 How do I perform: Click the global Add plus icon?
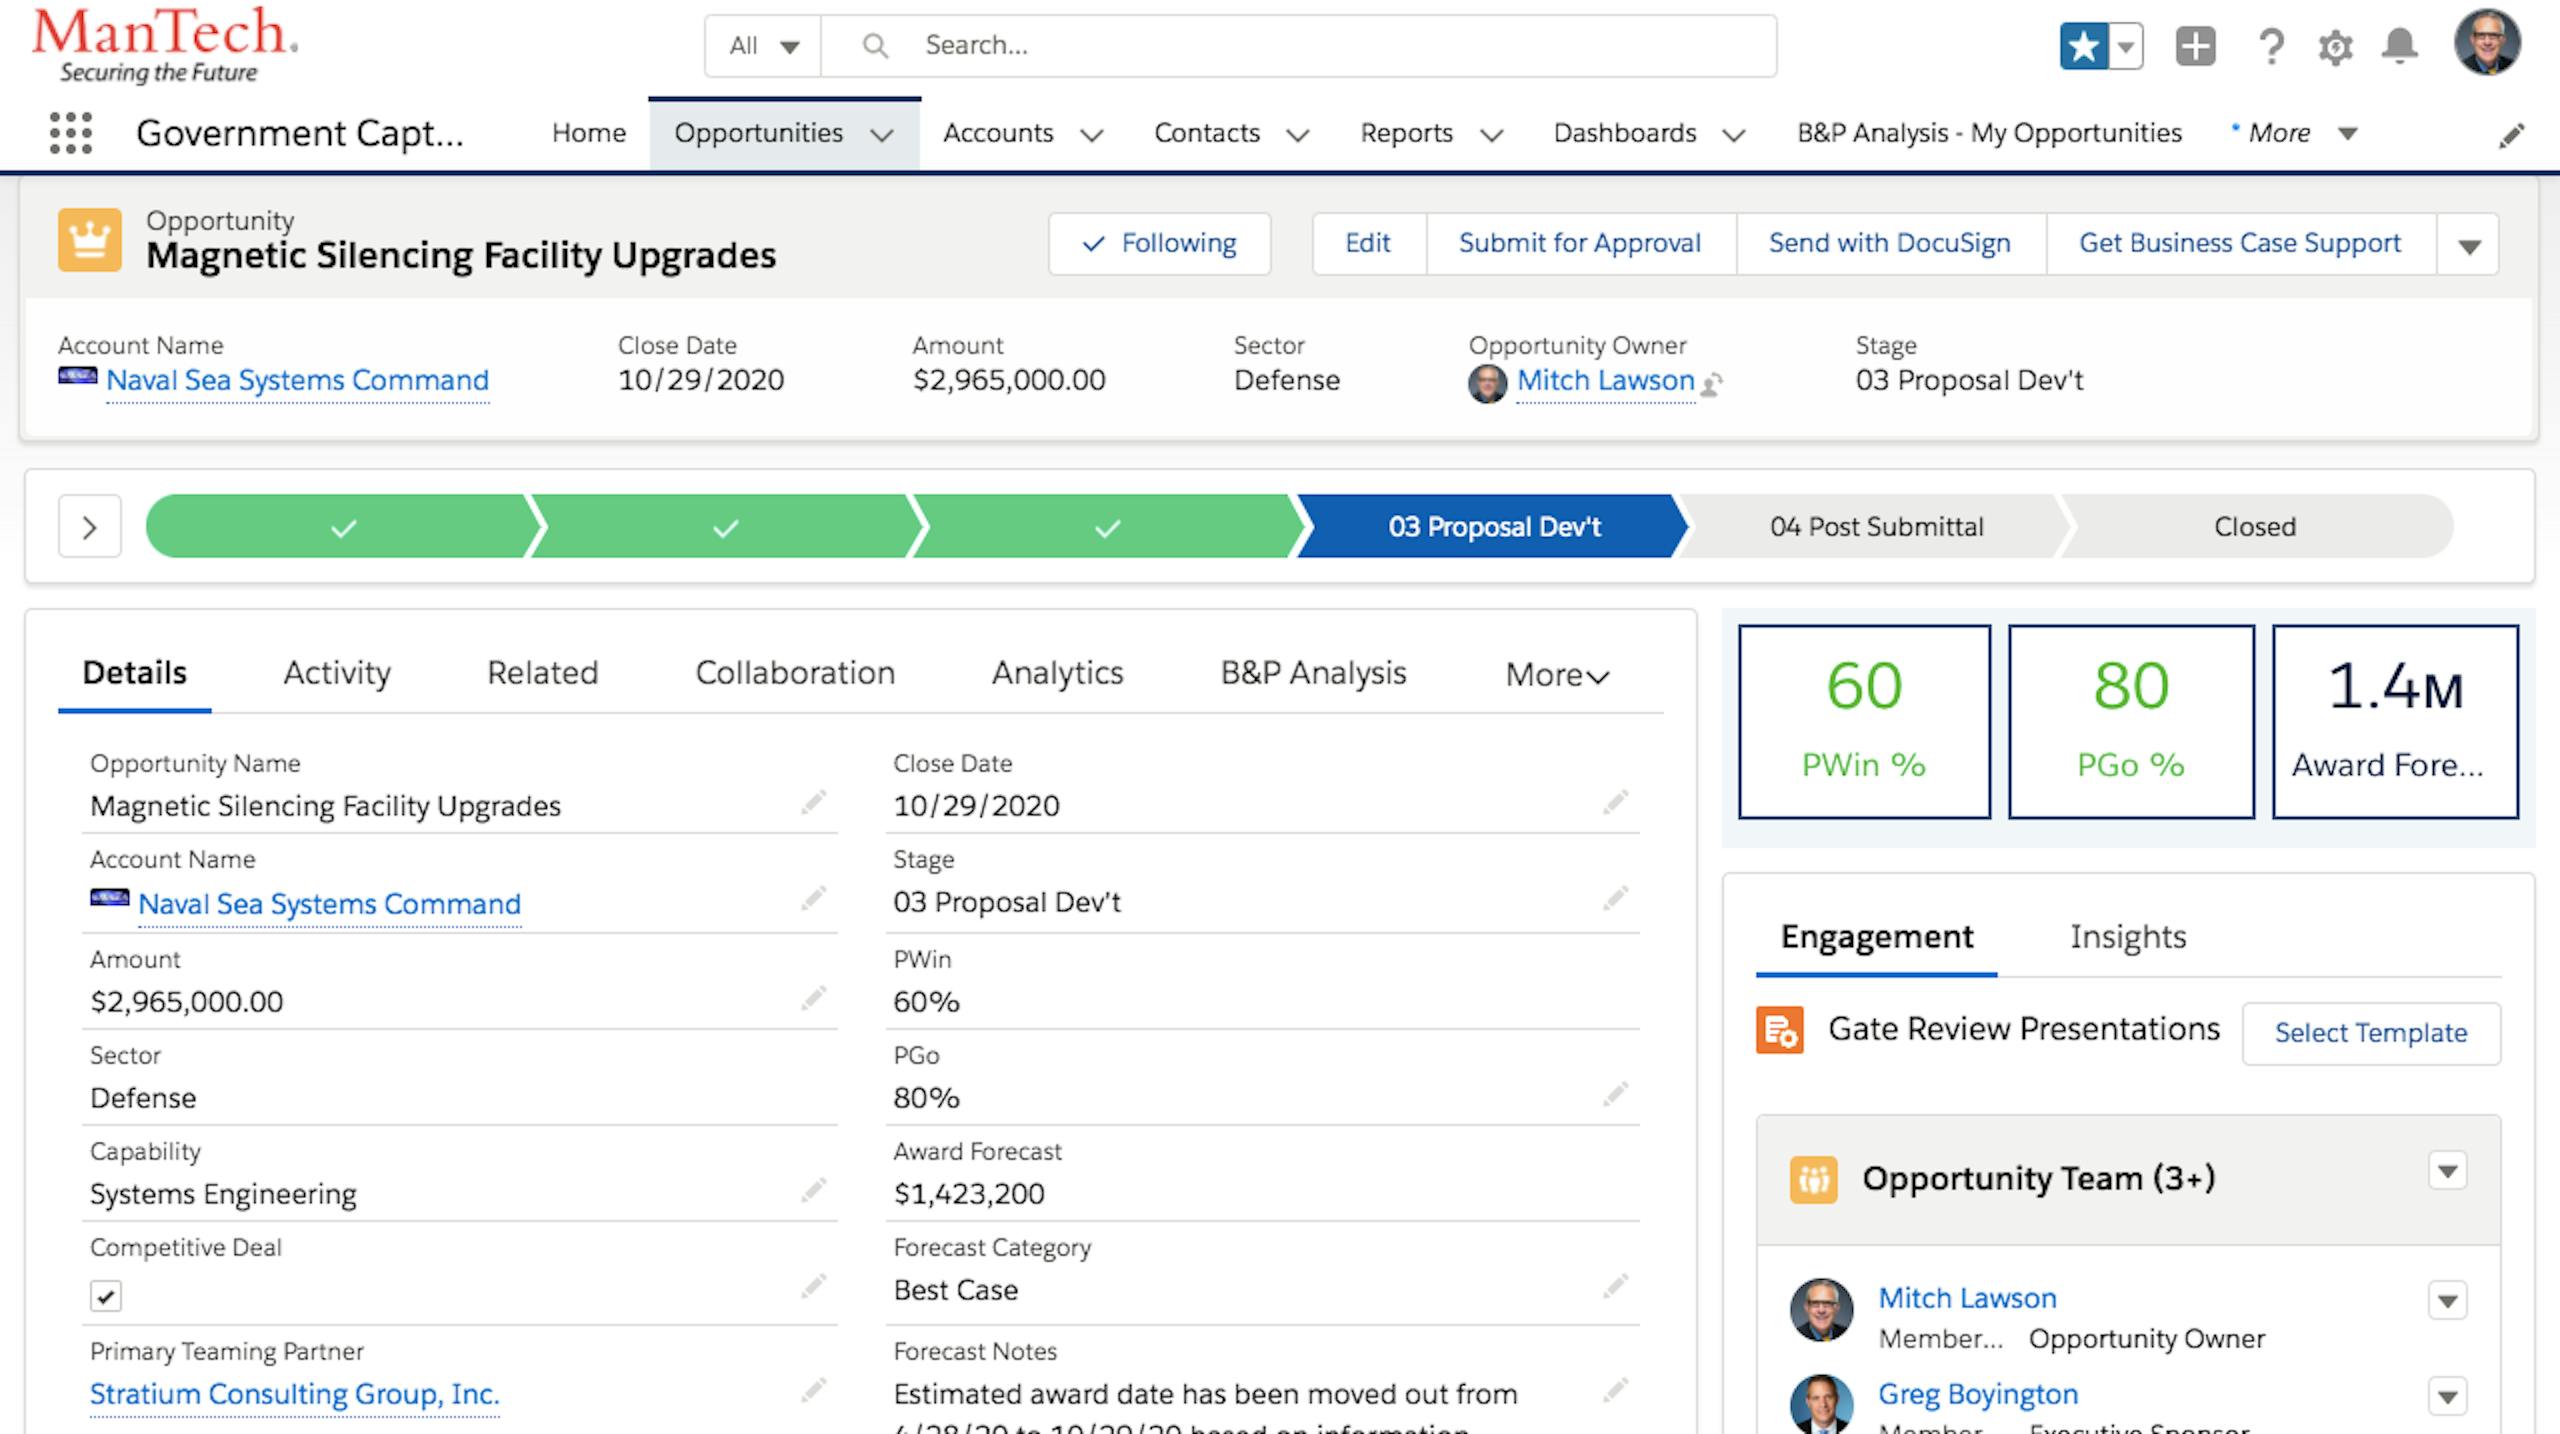tap(2195, 46)
